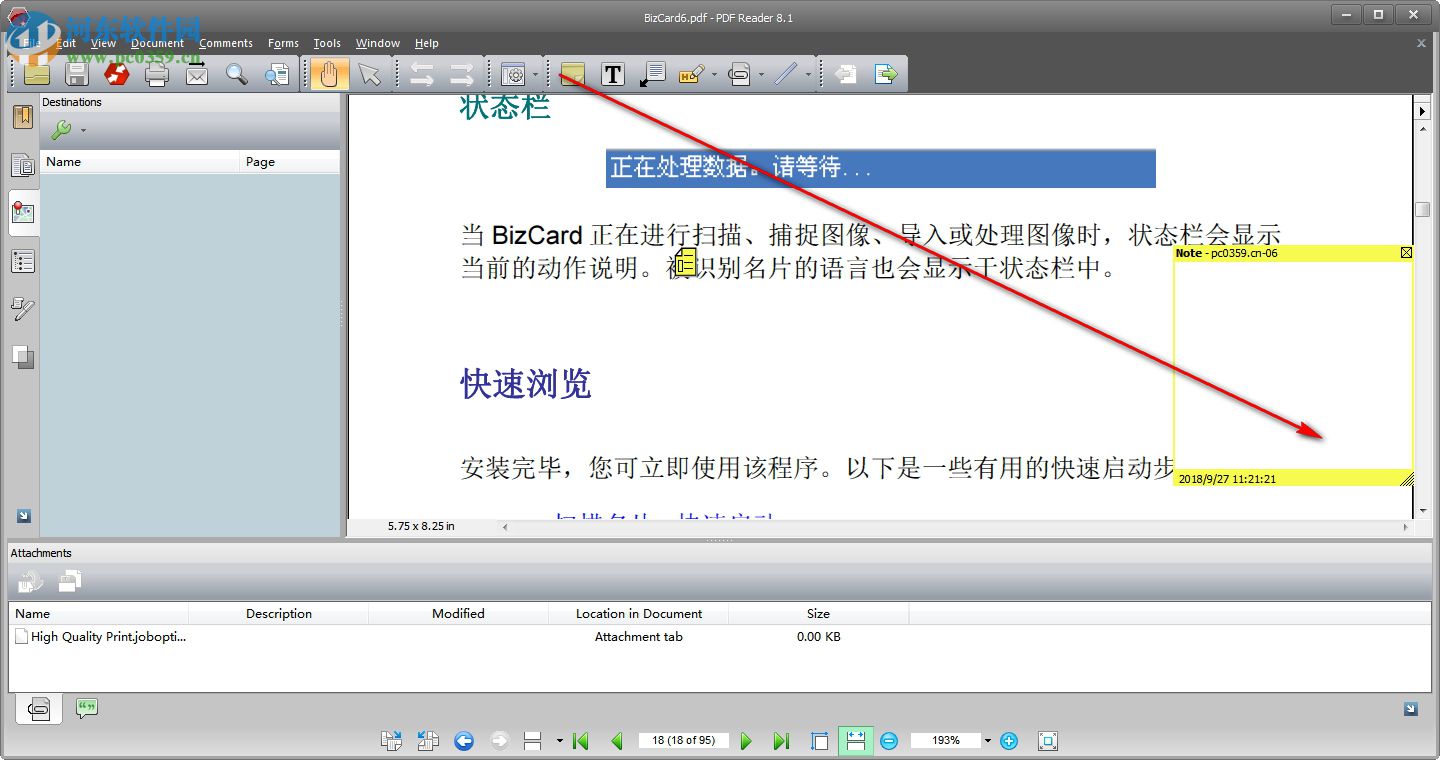Click the page number field

684,741
